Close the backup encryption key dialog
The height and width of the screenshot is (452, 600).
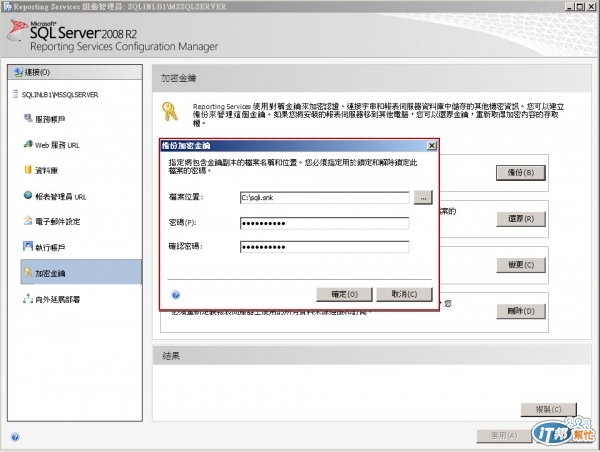click(x=432, y=145)
